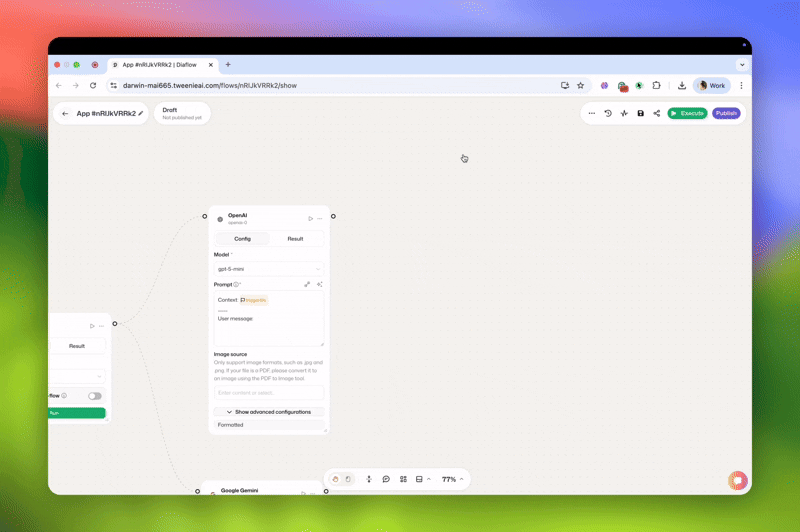This screenshot has width=800, height=532.
Task: Click AI sparkle icon beside Prompt
Action: point(319,284)
